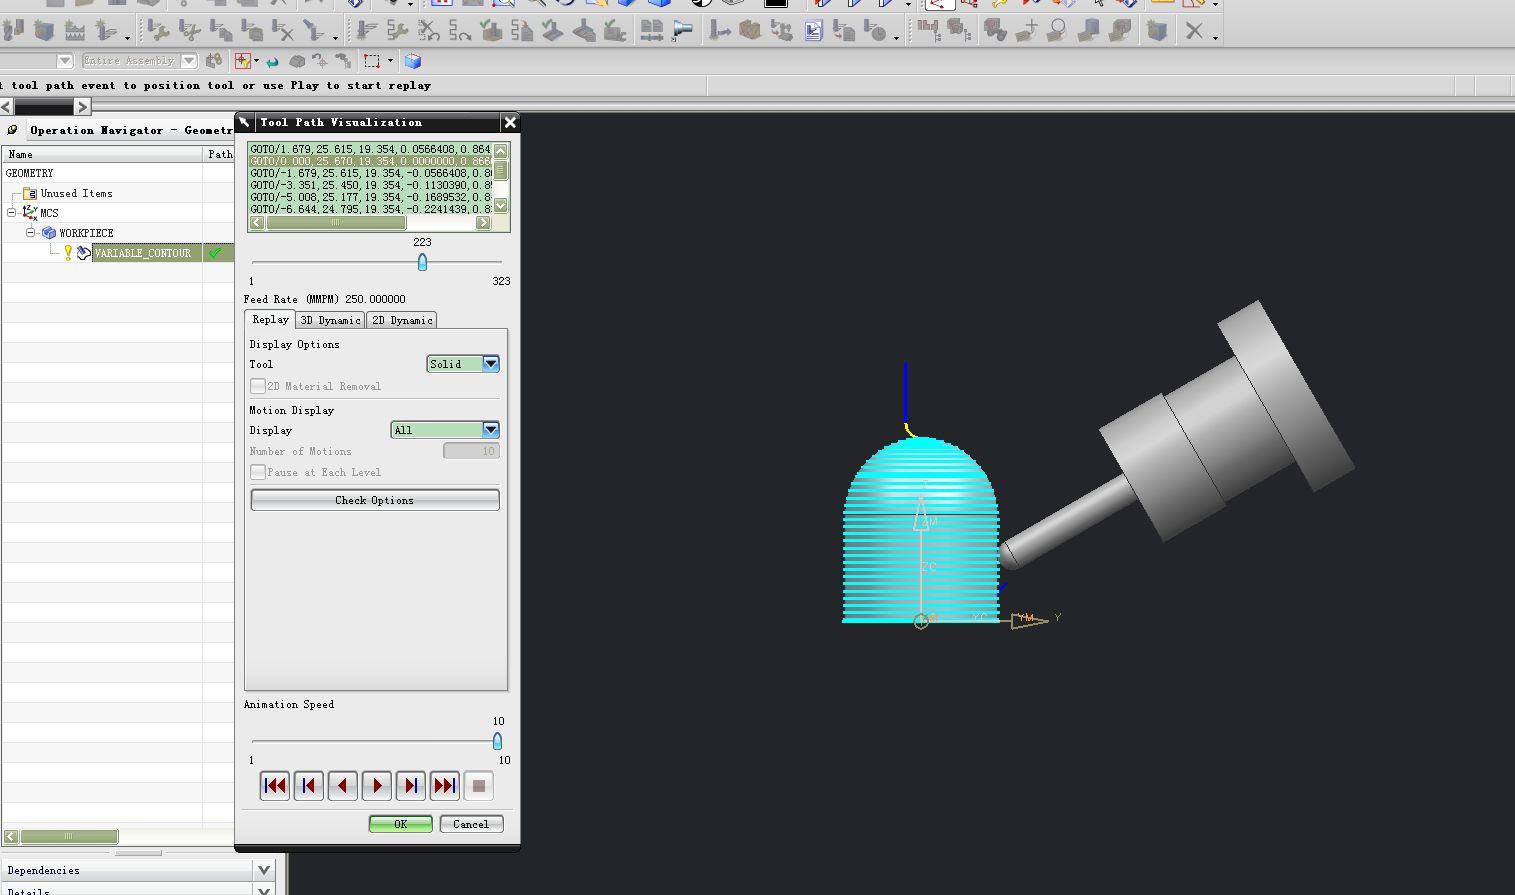
Task: Click the dashed rectangle selection icon
Action: (372, 61)
